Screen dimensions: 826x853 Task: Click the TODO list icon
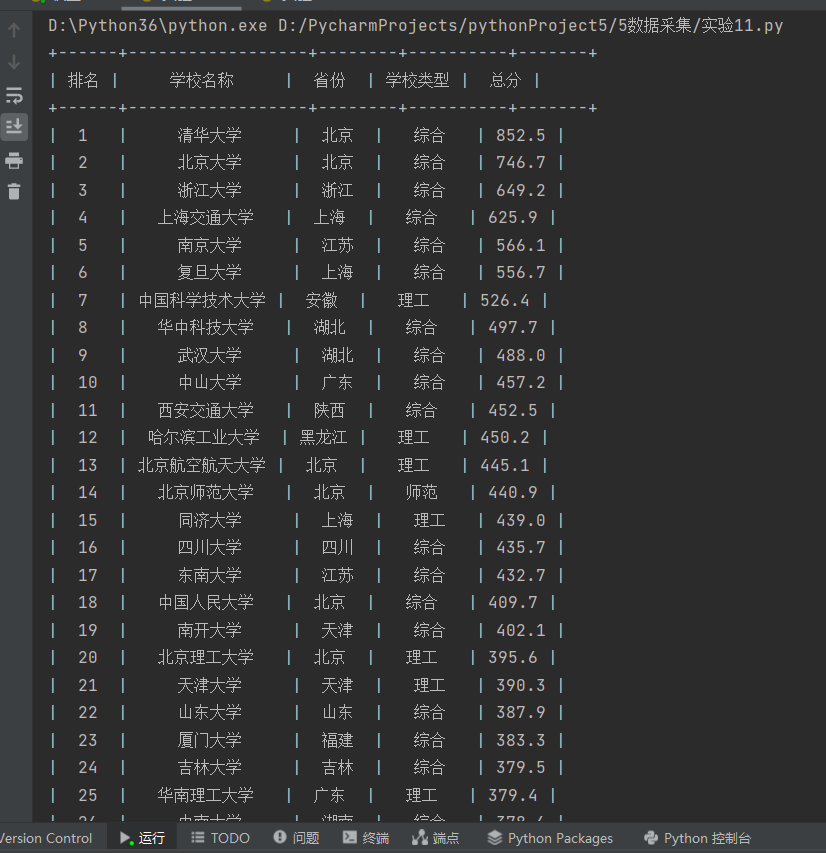[198, 837]
